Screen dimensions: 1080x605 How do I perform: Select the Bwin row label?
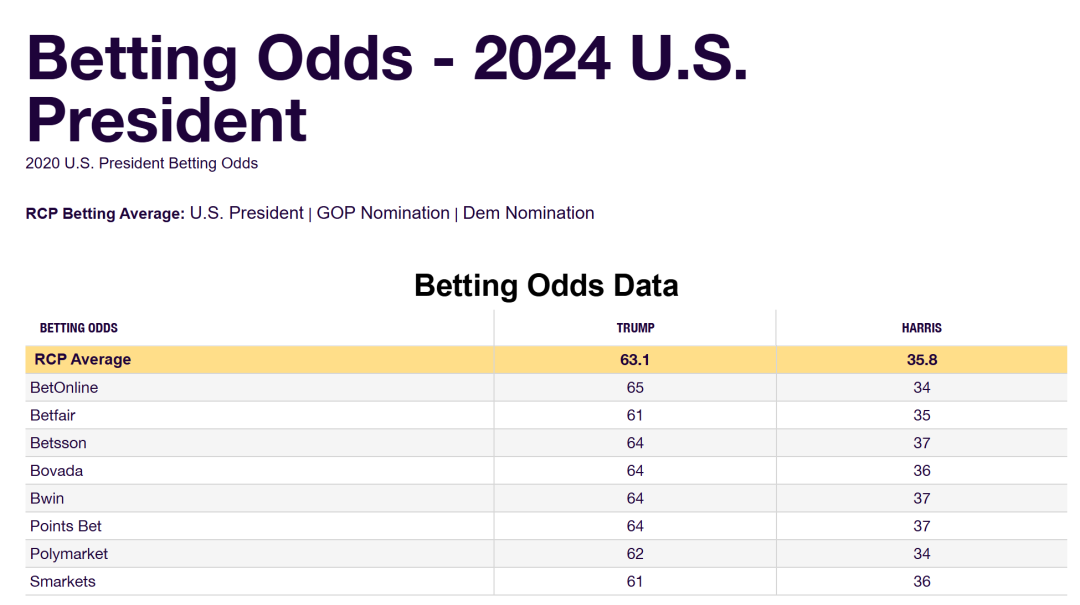point(47,498)
